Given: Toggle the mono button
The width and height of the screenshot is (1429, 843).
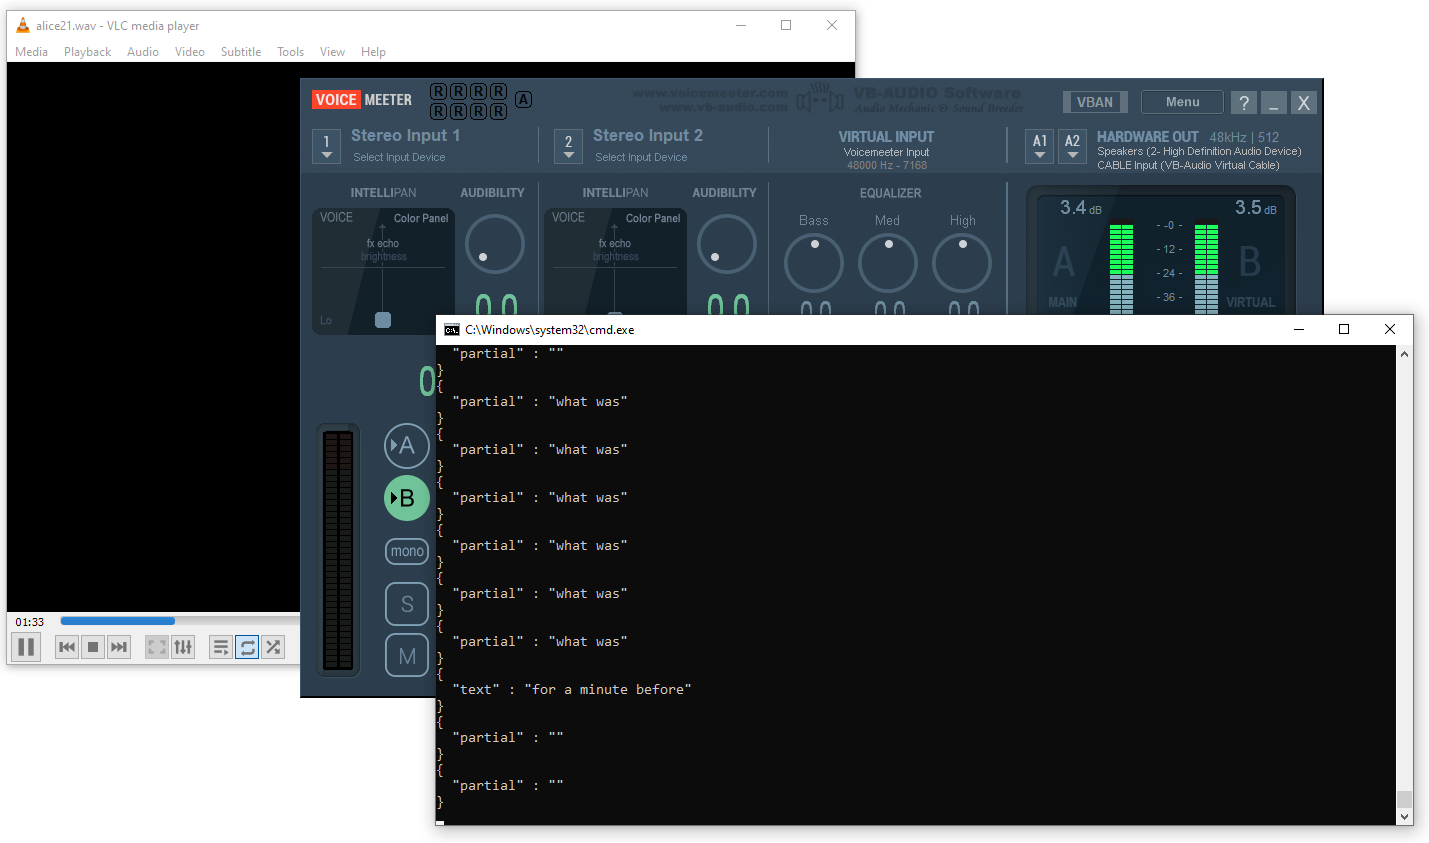Looking at the screenshot, I should pyautogui.click(x=407, y=551).
